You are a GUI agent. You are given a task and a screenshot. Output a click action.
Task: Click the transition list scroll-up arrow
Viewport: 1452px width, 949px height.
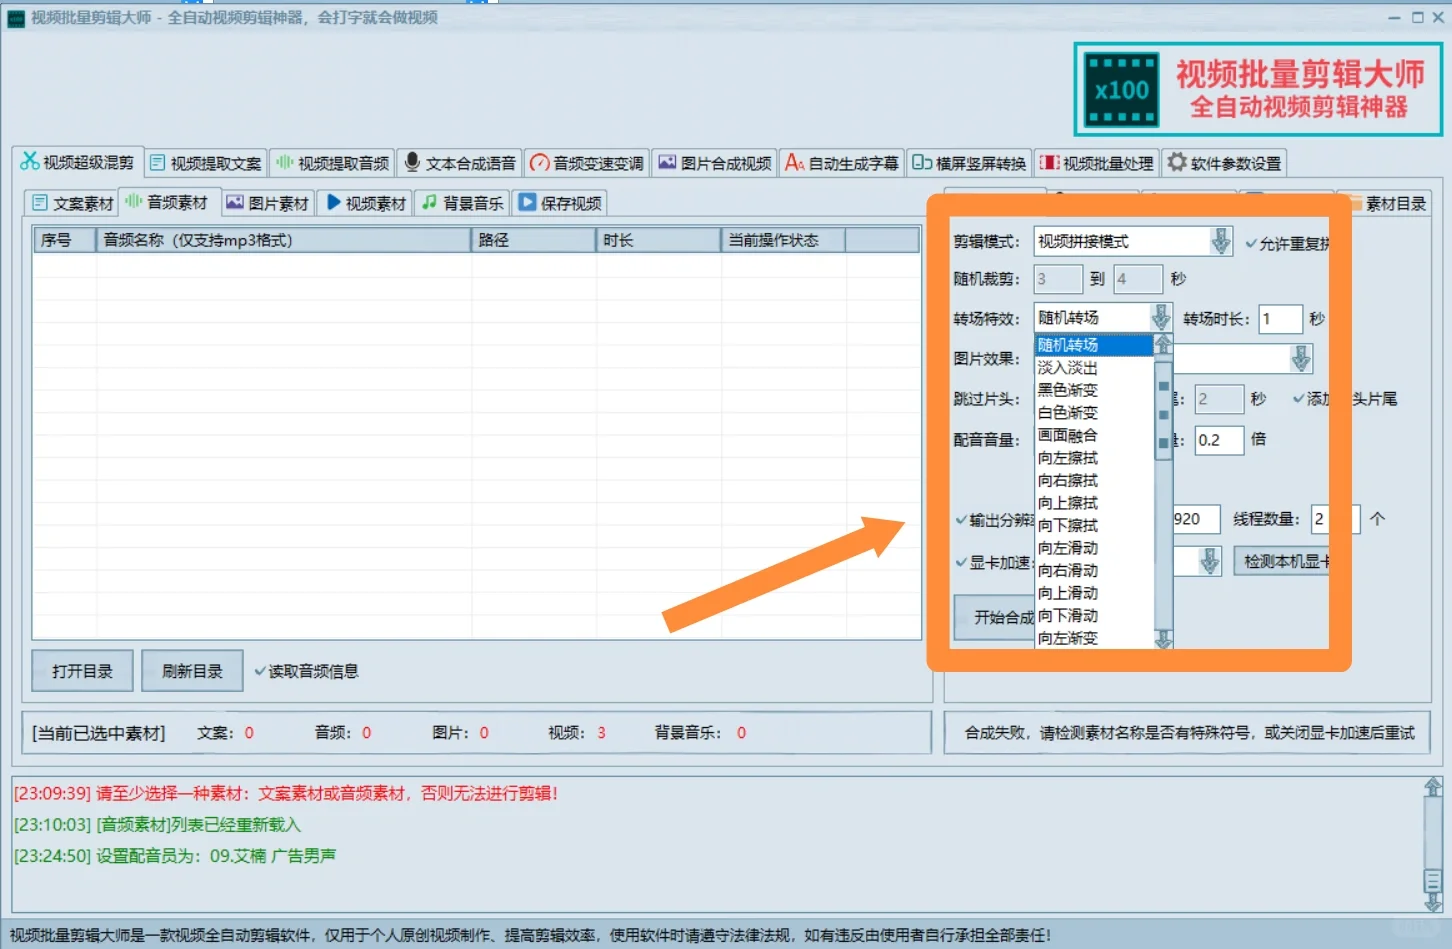(x=1163, y=345)
